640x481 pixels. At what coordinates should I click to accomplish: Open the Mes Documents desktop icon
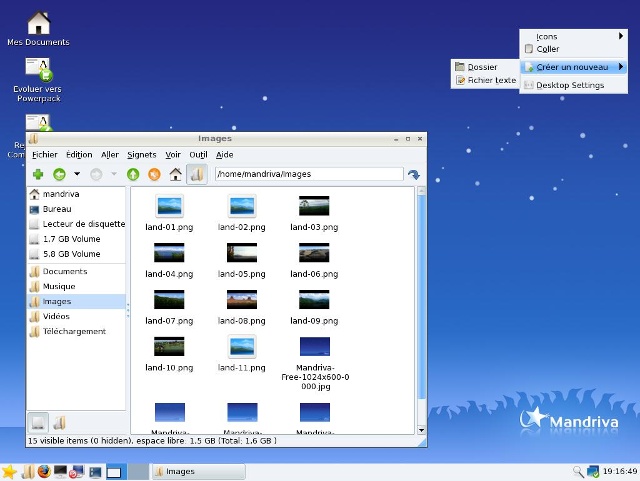point(38,22)
